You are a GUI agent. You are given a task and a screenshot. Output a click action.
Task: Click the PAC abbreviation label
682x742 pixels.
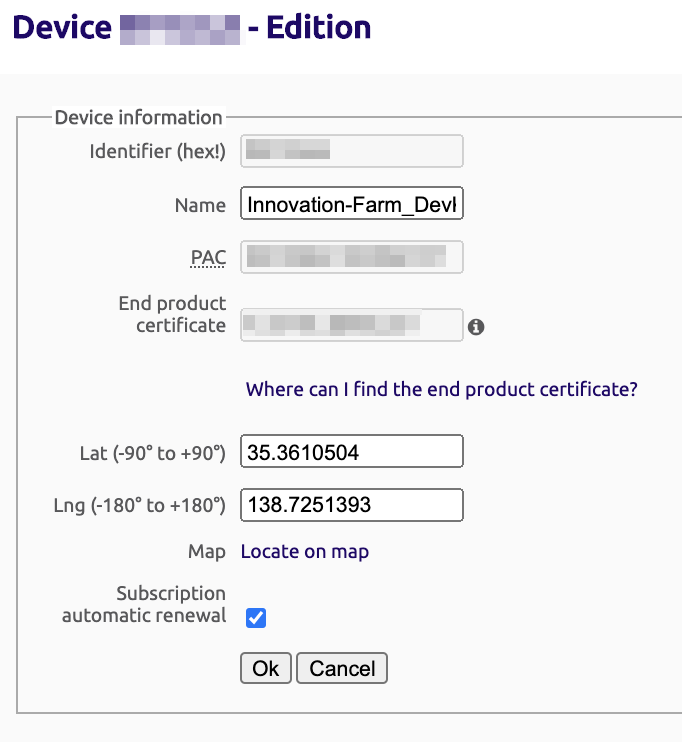208,258
